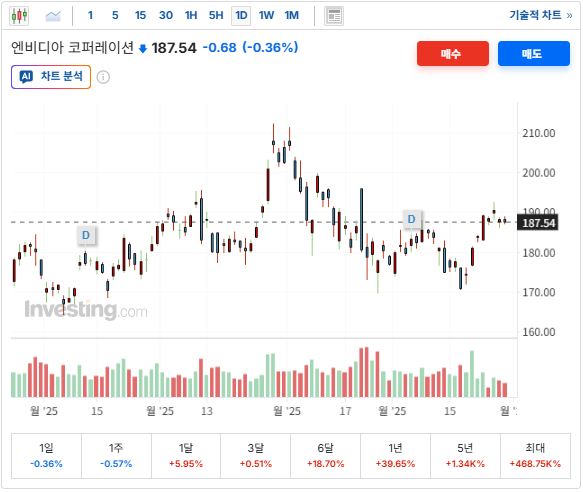The image size is (583, 492).
Task: Select the 1D interval
Action: [241, 16]
